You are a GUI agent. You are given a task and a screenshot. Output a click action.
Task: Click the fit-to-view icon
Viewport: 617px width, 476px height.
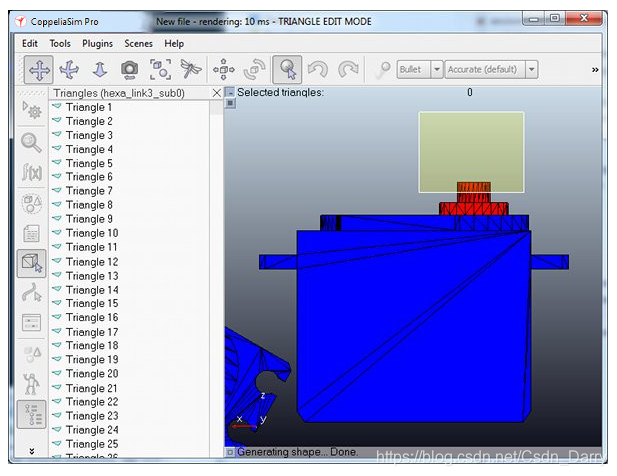click(x=160, y=70)
